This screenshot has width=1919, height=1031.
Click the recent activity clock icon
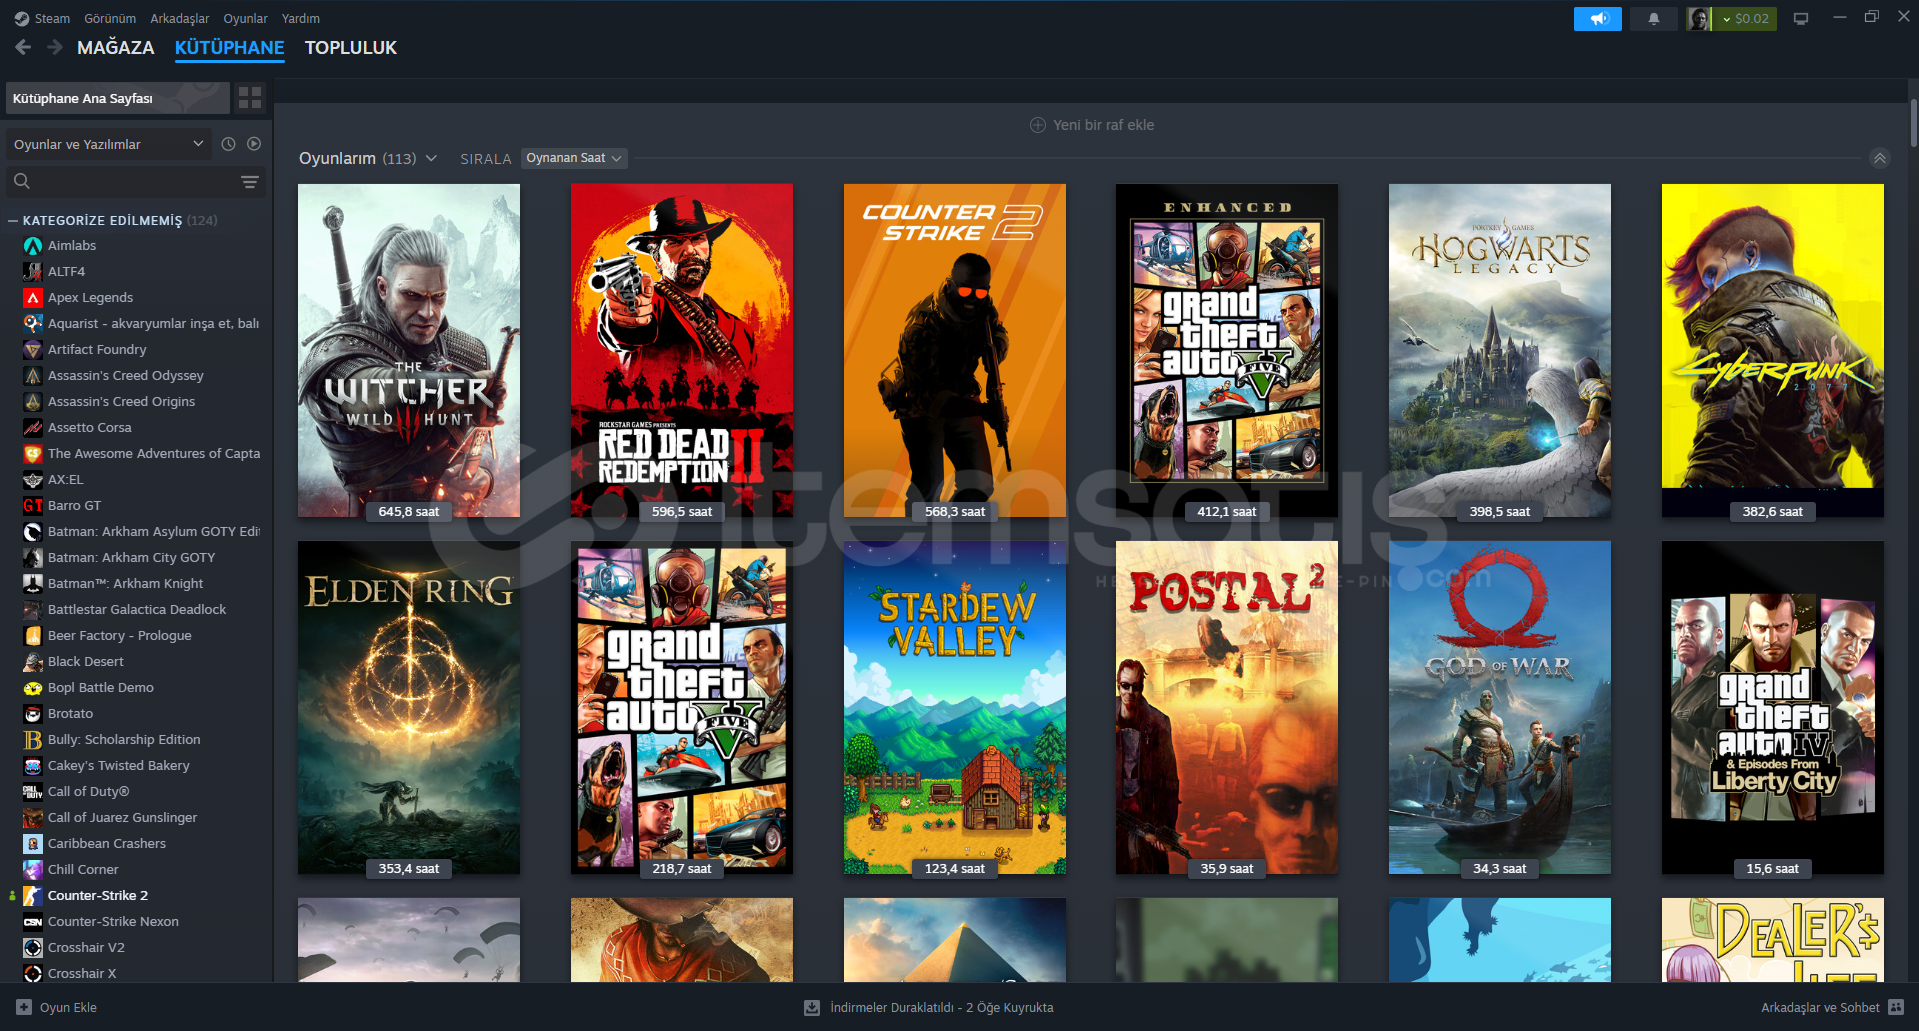[x=228, y=144]
